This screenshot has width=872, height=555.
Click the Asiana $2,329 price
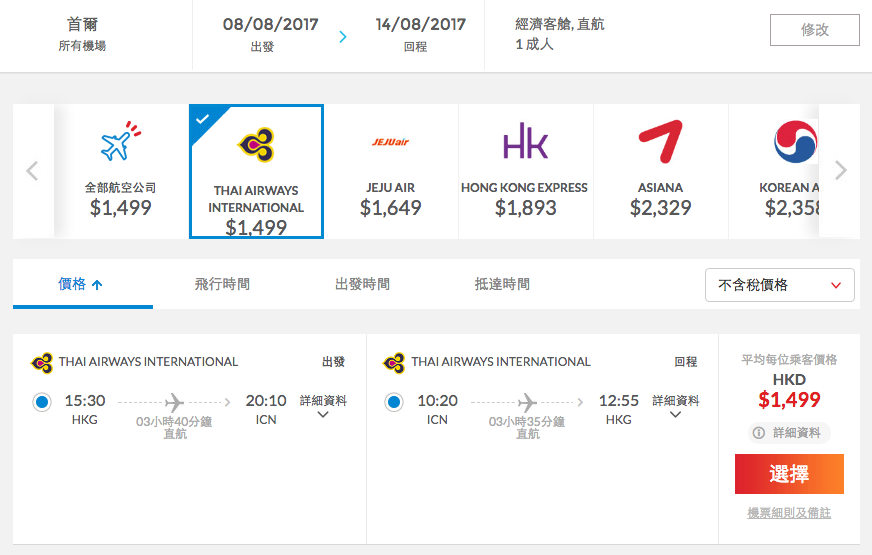[x=660, y=208]
